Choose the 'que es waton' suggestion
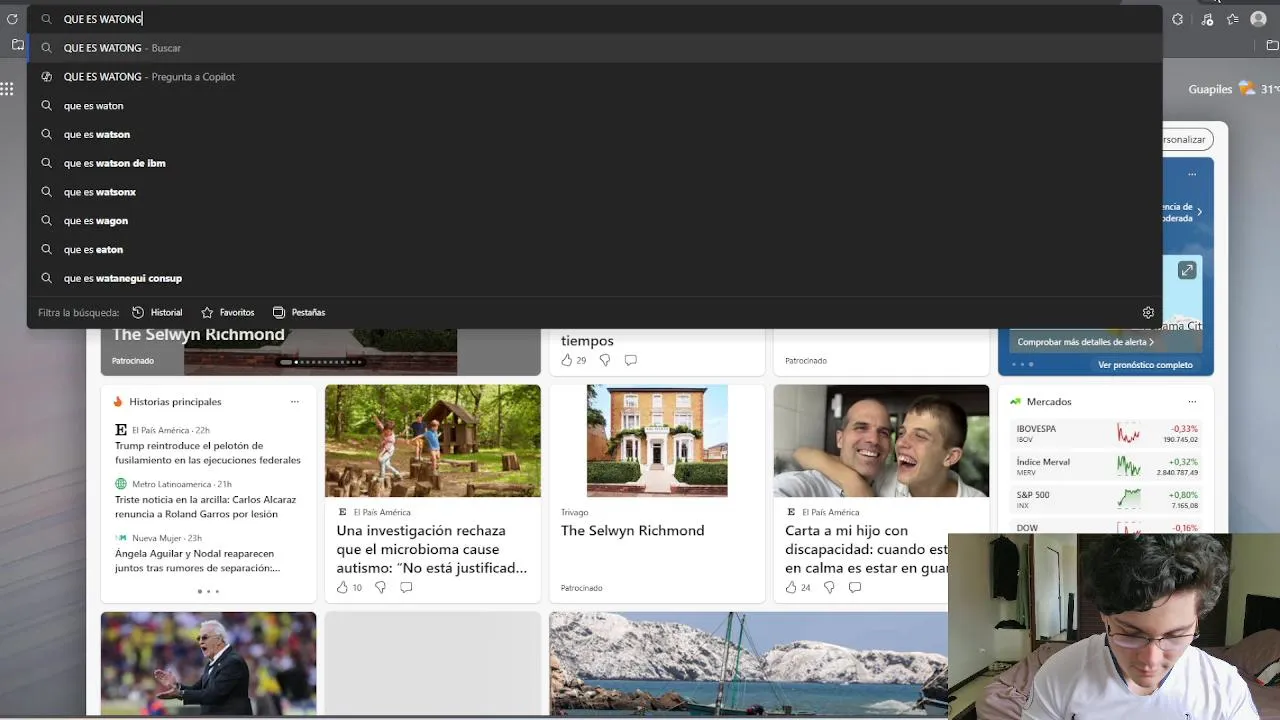 tap(595, 106)
